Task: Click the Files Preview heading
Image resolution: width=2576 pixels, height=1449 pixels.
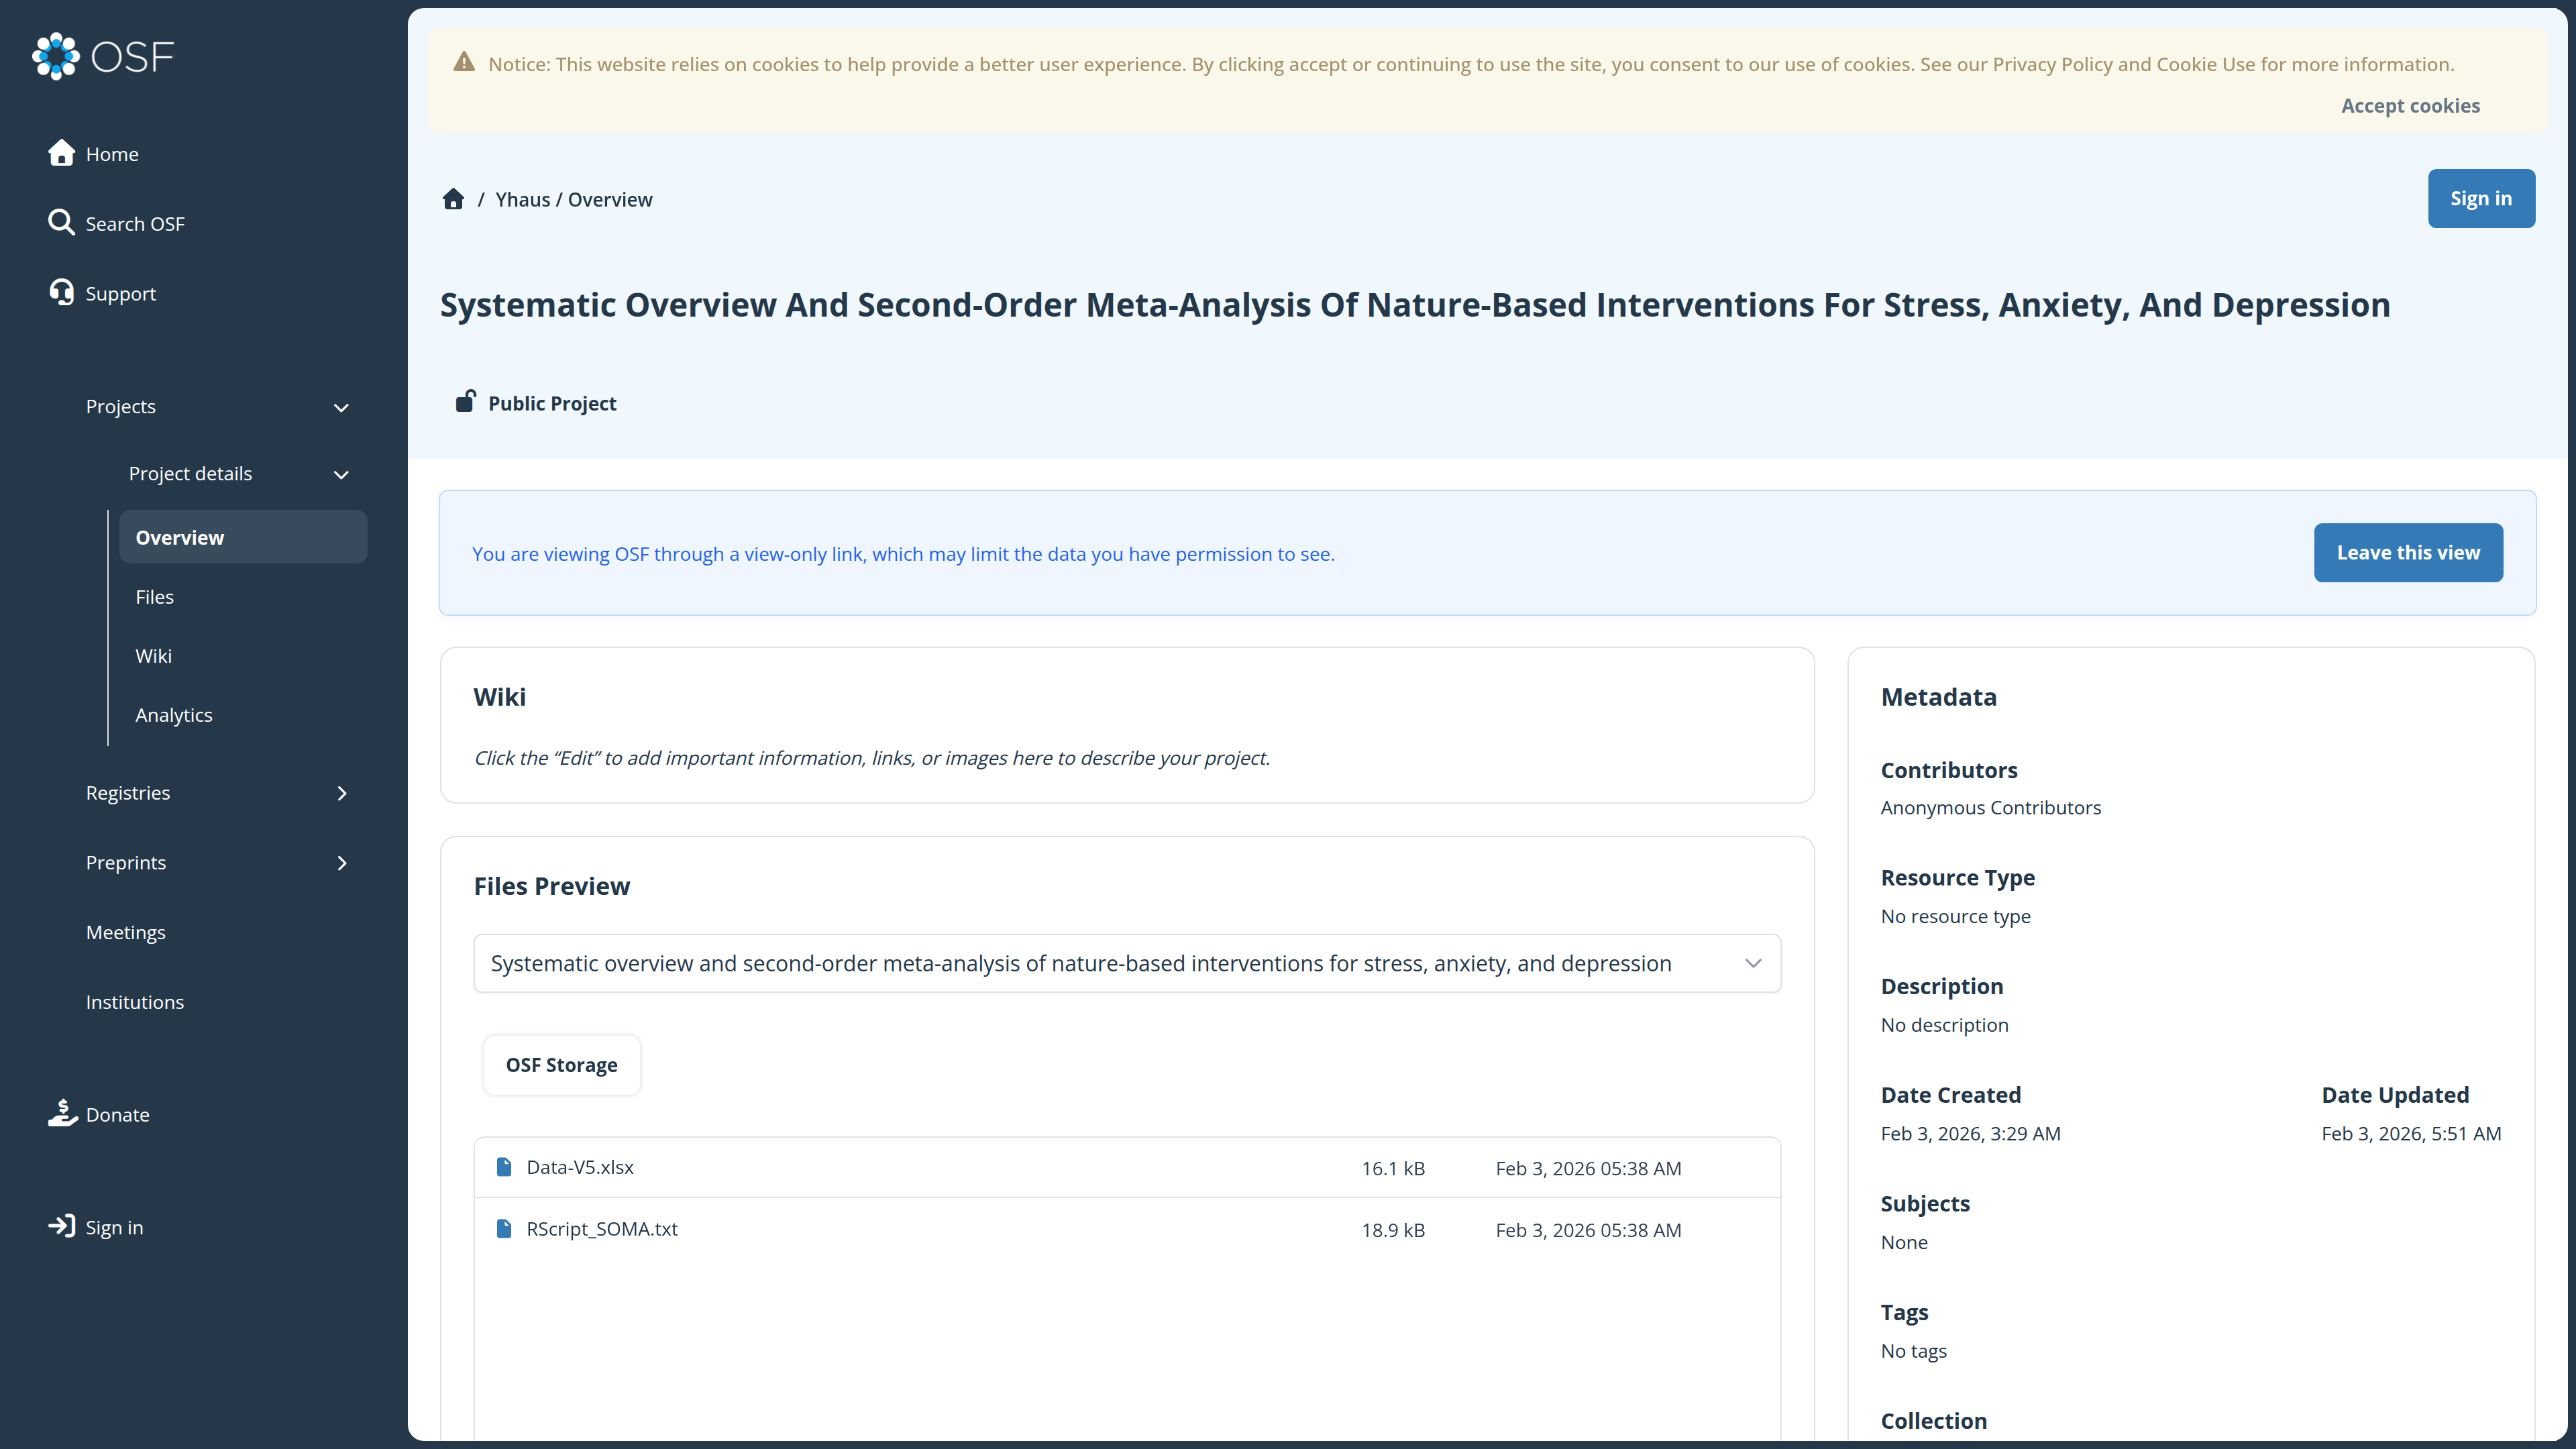Action: 552,886
